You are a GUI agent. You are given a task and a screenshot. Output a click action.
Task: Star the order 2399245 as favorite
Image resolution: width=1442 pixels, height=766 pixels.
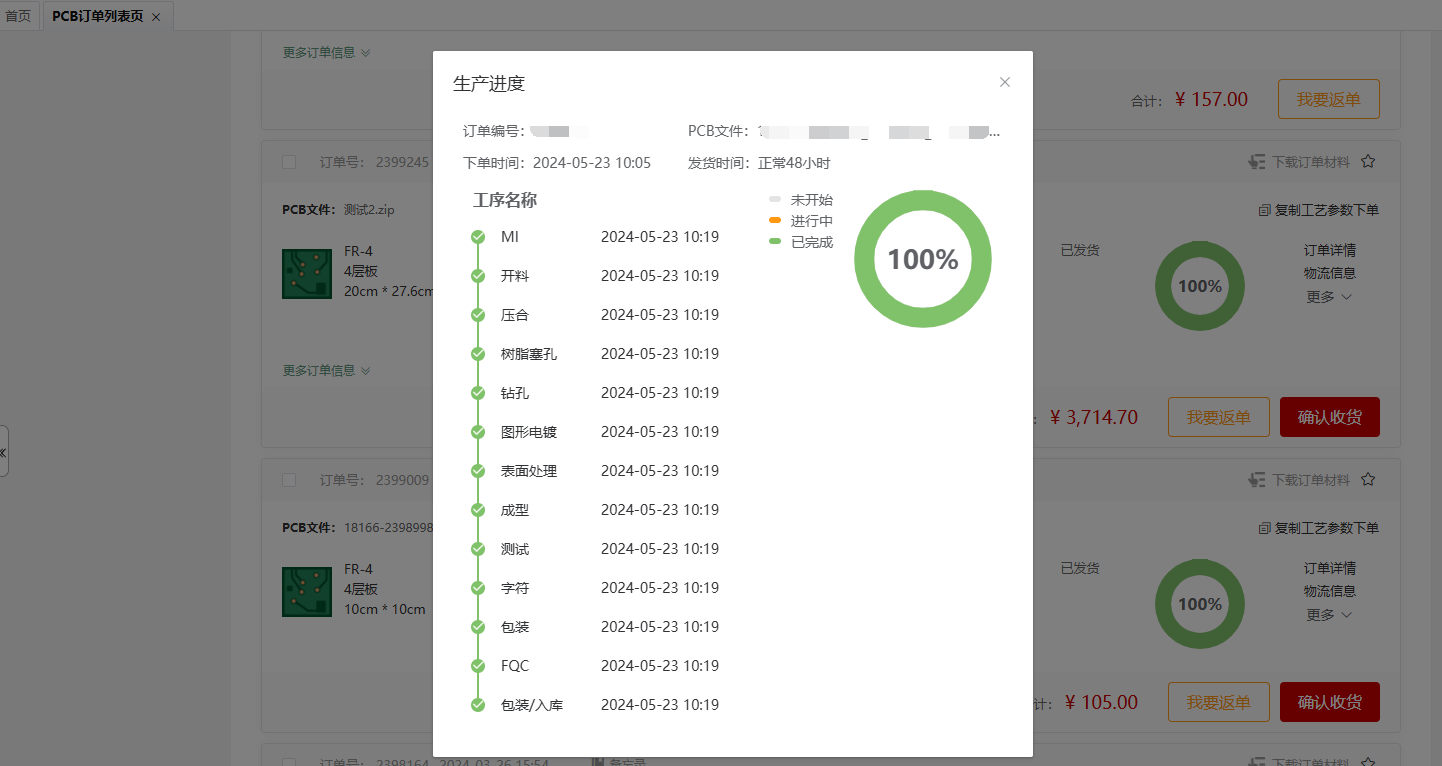click(x=1368, y=161)
